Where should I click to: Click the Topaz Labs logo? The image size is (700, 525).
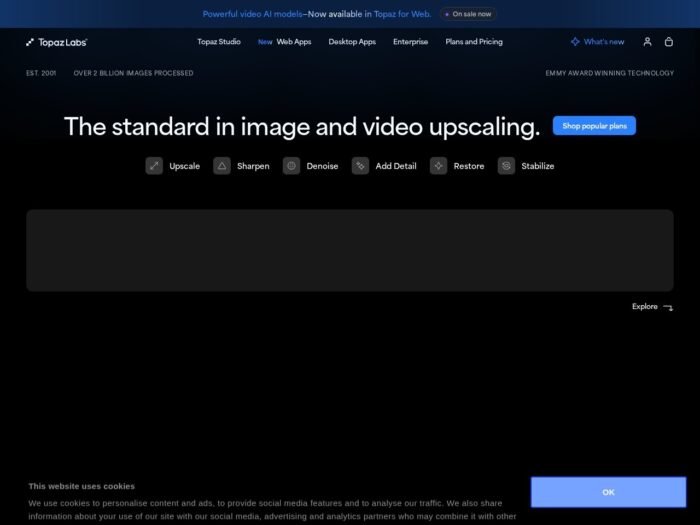(x=56, y=42)
